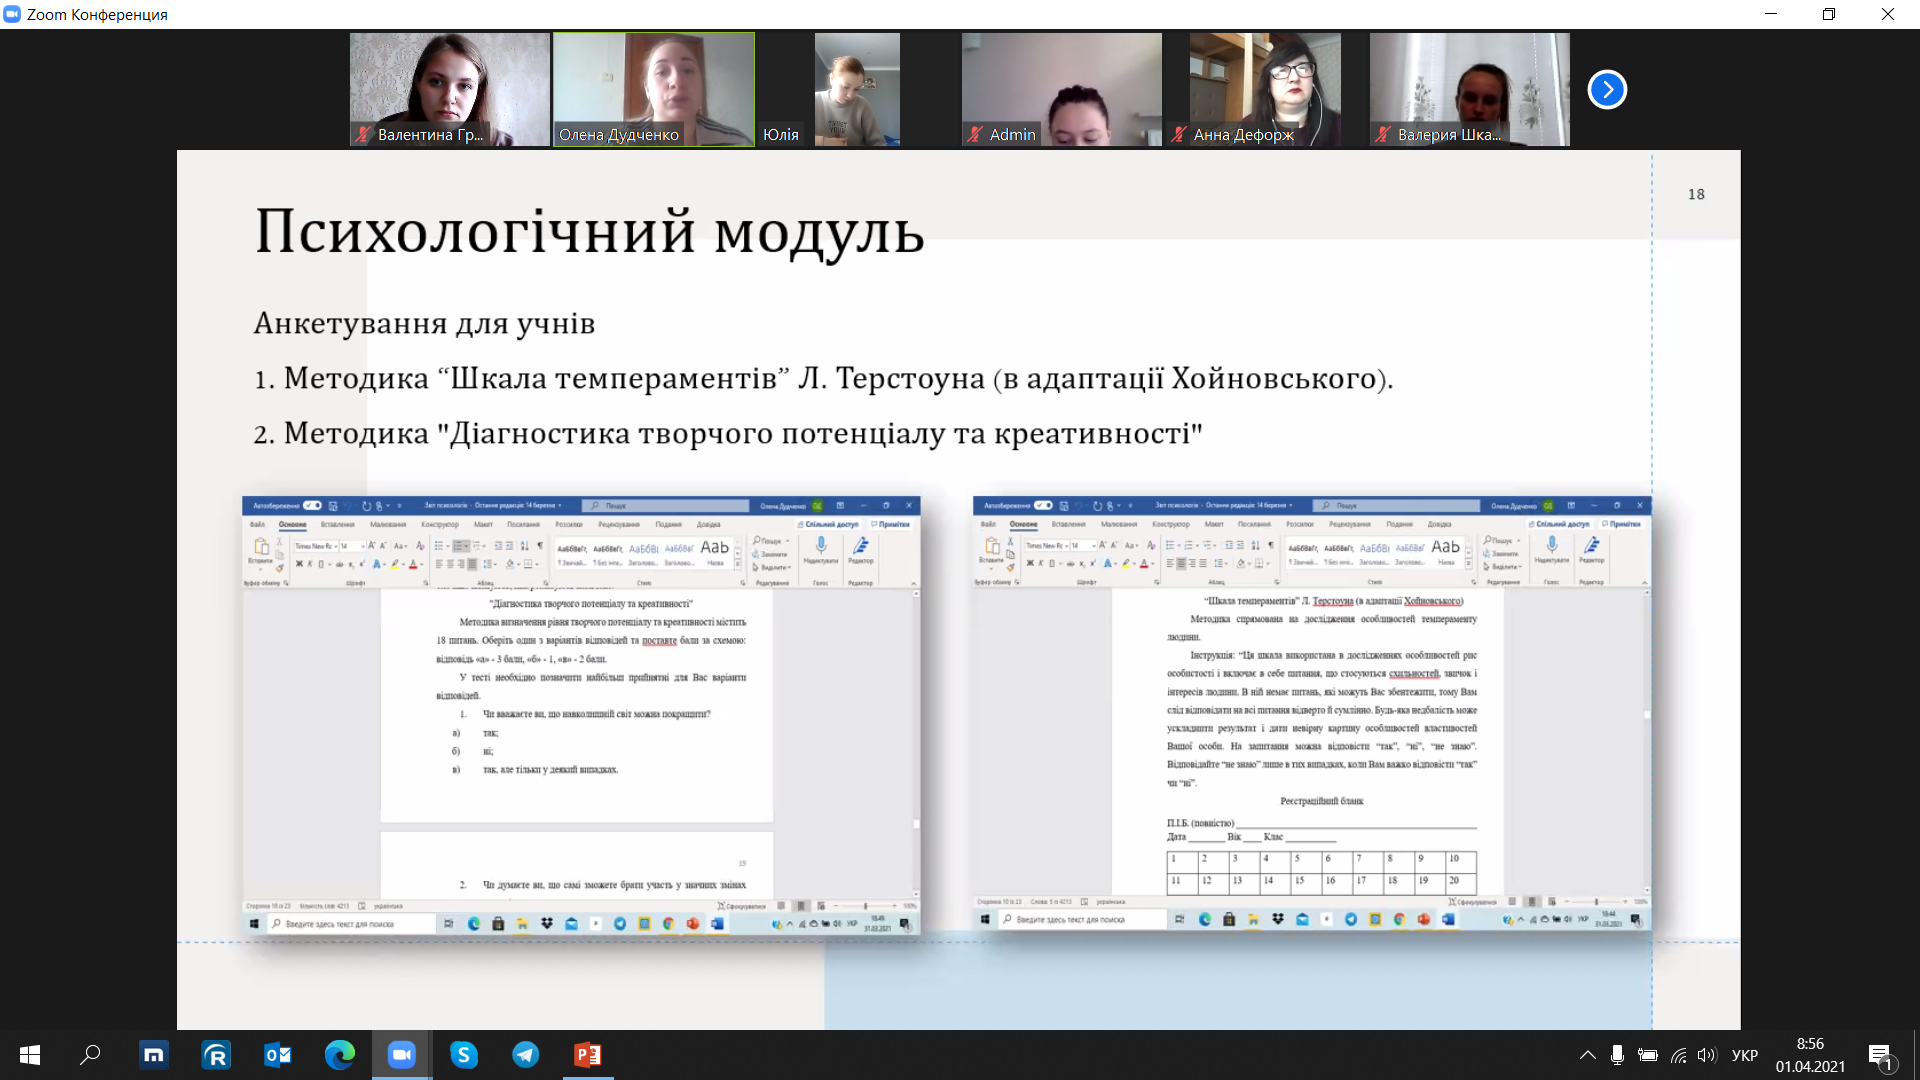
Task: Open the notification center icon
Action: 1880,1055
